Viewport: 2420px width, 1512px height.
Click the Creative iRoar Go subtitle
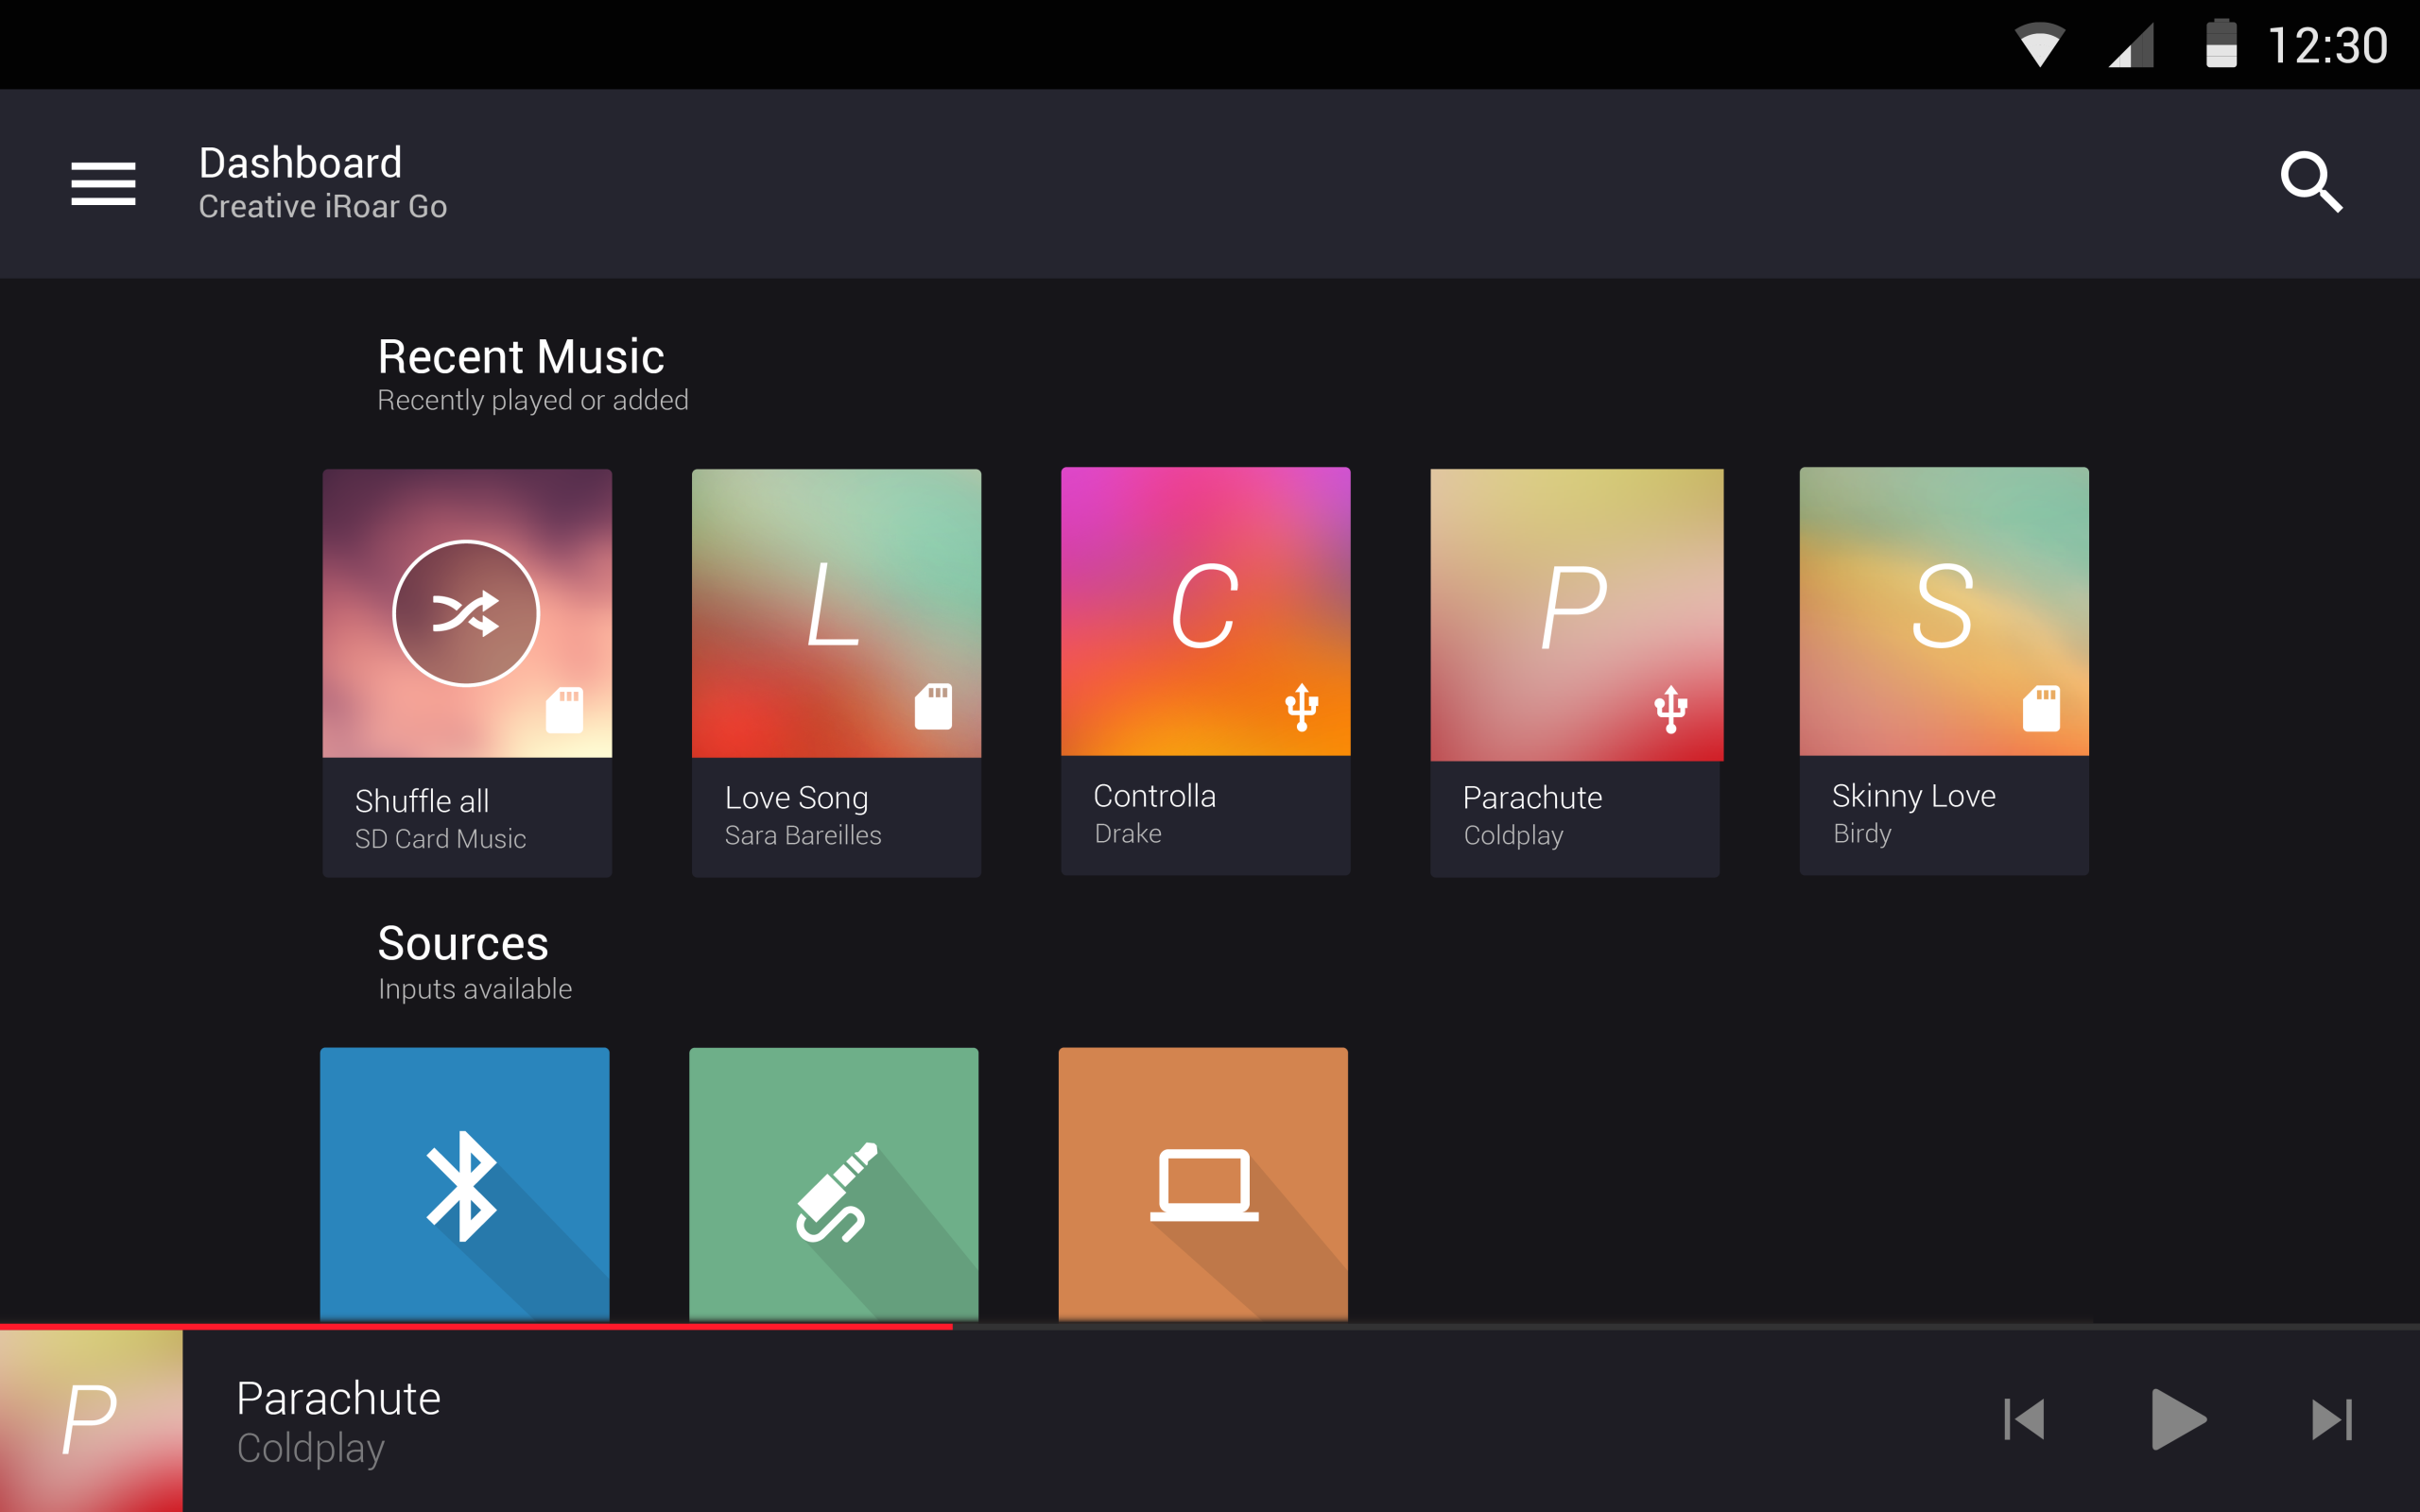coord(323,206)
